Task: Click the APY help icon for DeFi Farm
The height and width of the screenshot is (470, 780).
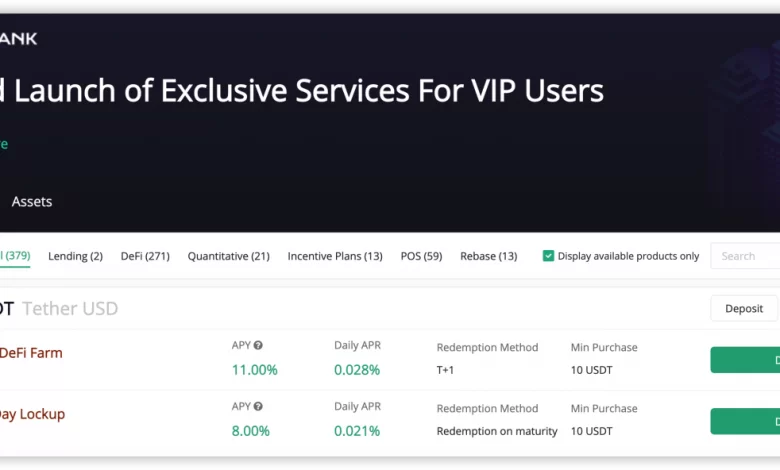Action: pyautogui.click(x=258, y=346)
